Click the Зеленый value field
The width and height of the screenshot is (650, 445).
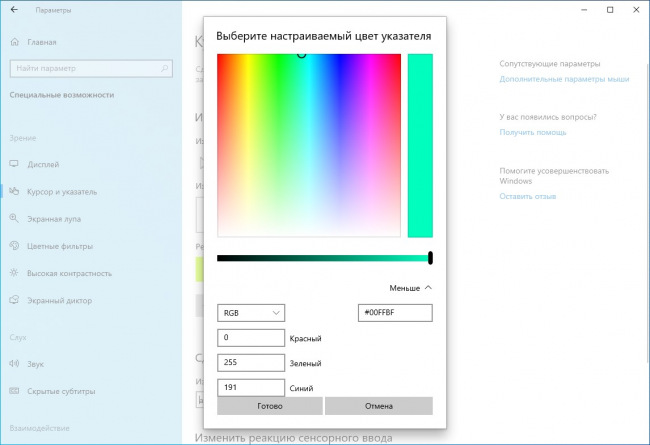click(x=251, y=362)
